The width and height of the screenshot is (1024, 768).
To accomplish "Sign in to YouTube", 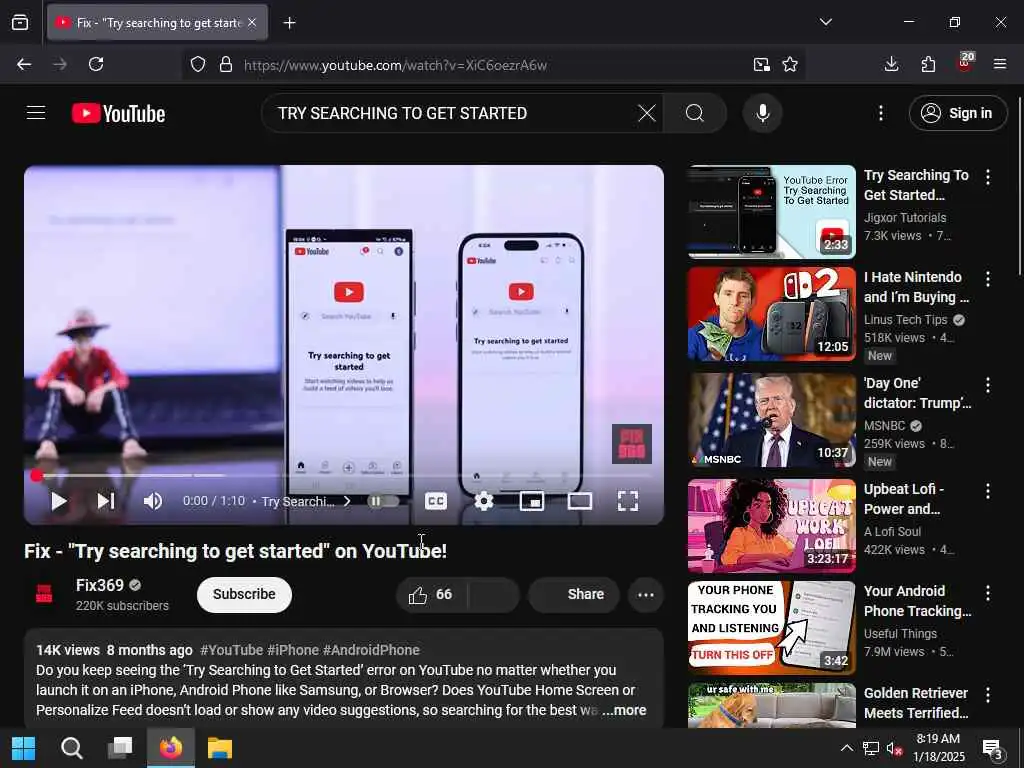I will click(x=957, y=113).
